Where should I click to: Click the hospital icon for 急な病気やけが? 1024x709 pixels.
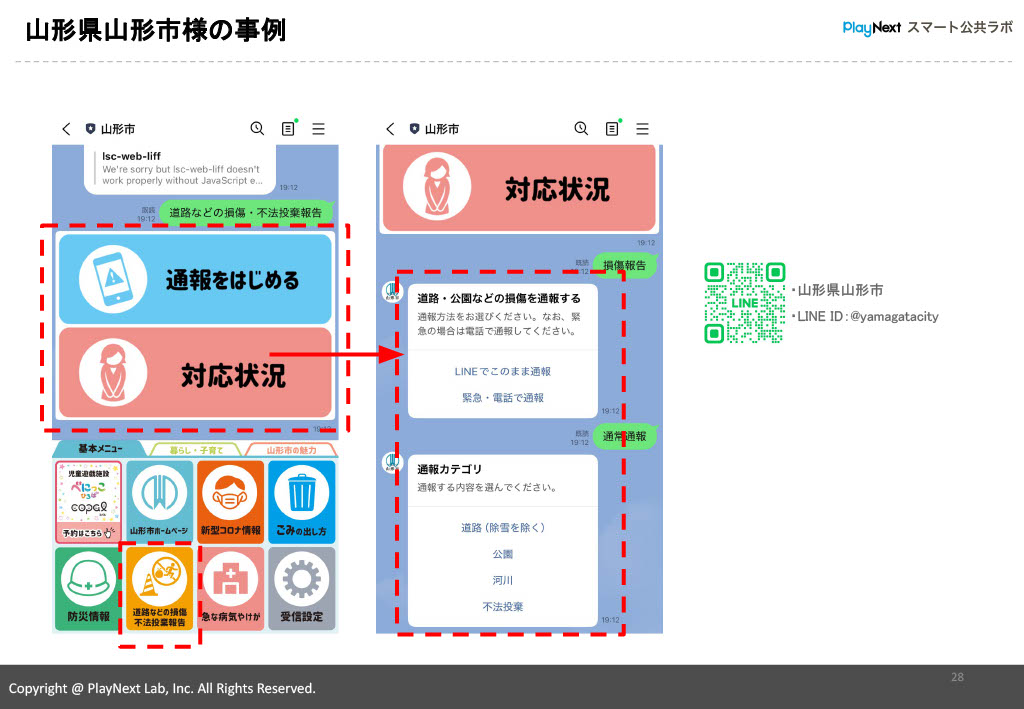[x=230, y=588]
